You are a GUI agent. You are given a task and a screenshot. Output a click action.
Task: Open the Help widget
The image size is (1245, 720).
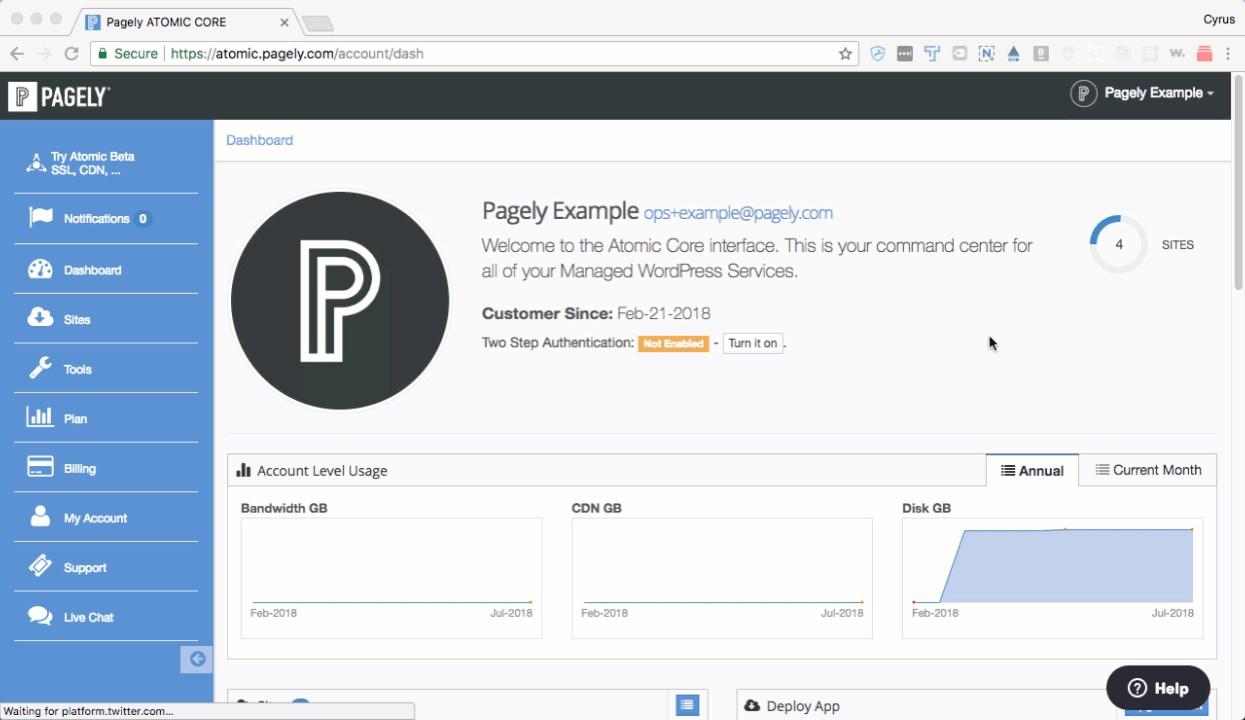point(1158,688)
